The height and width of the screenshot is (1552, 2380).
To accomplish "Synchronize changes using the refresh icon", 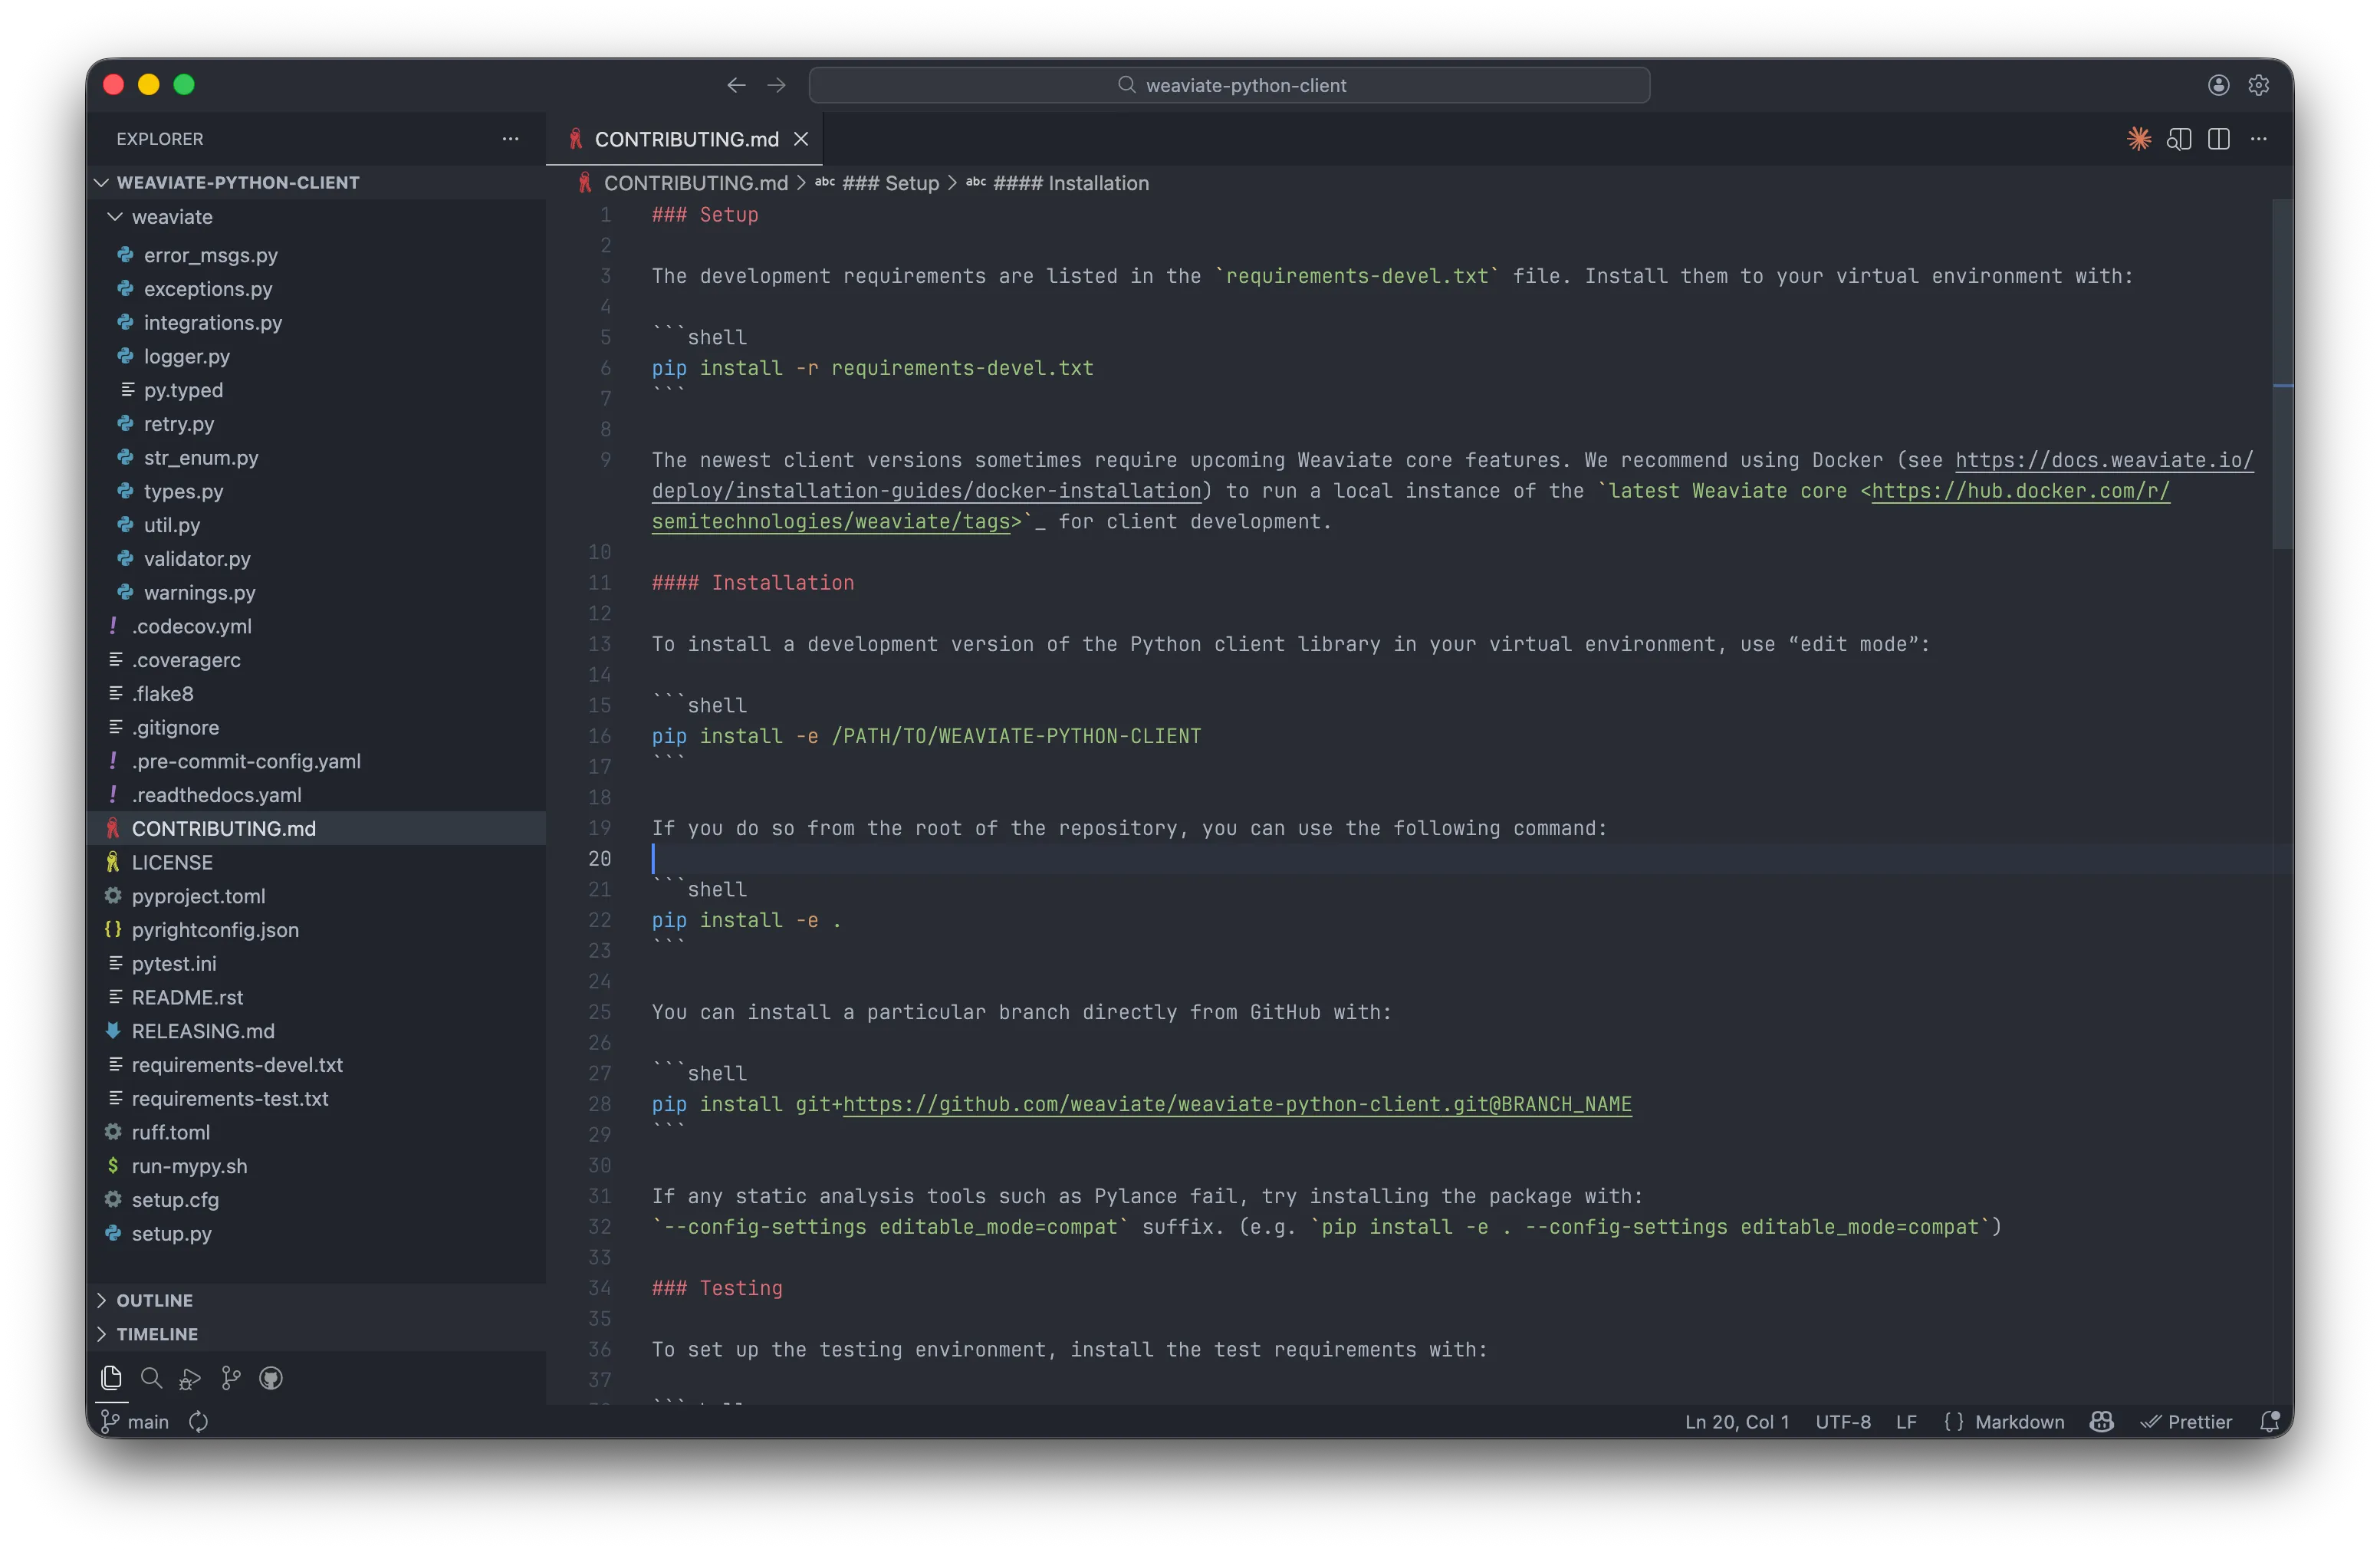I will (199, 1421).
